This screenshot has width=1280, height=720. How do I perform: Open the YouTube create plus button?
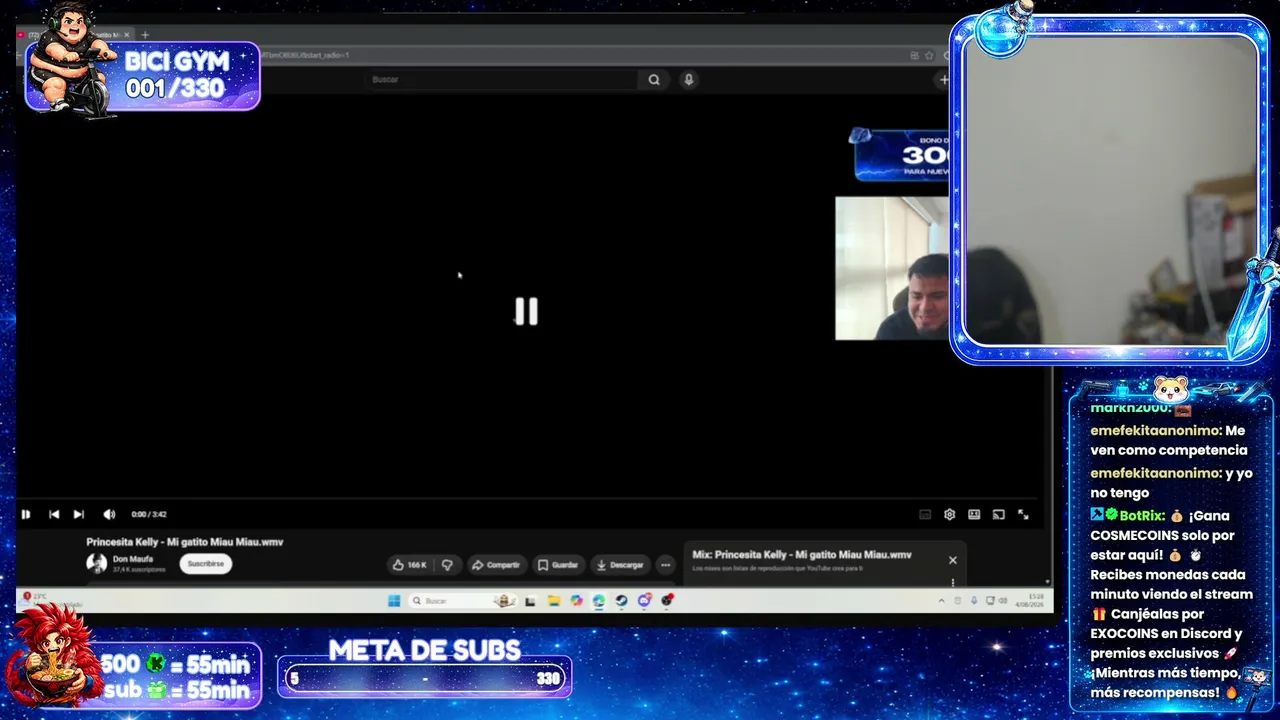click(x=943, y=80)
